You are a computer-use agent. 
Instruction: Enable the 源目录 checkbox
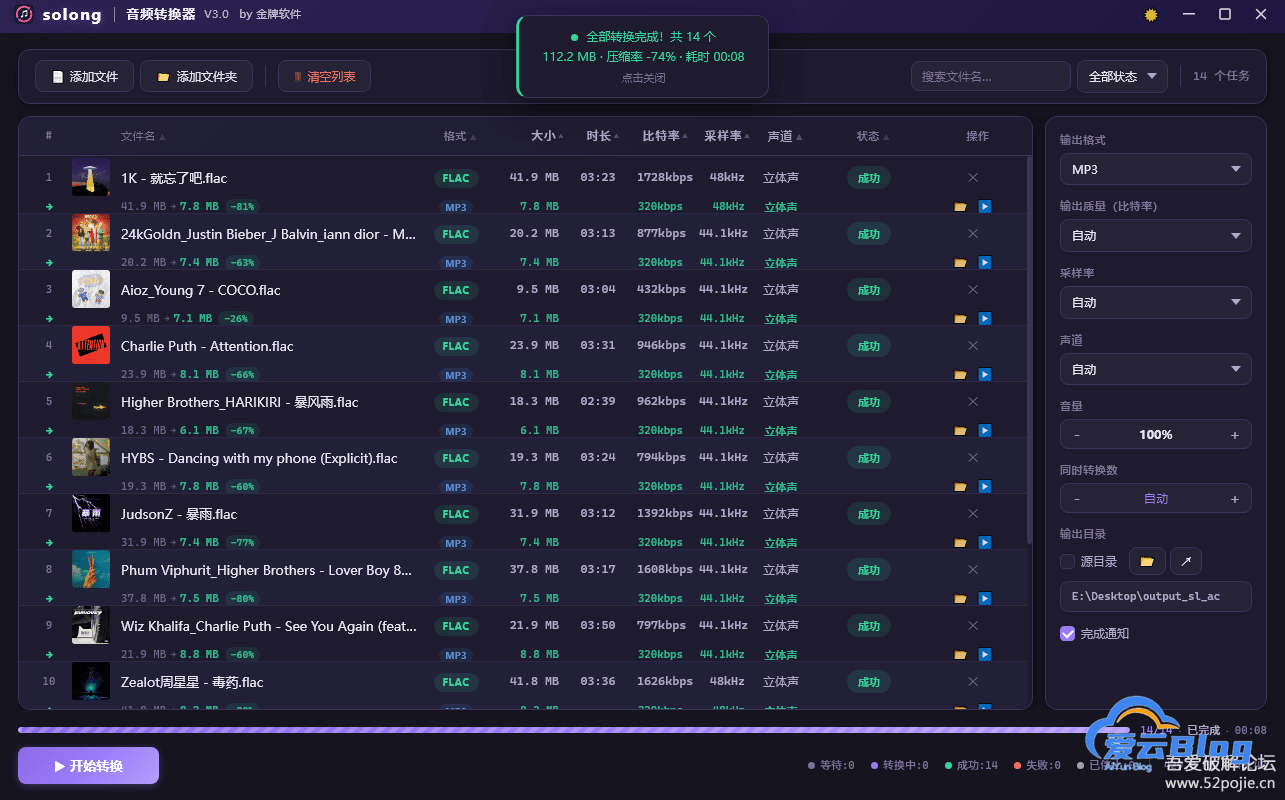tap(1067, 562)
